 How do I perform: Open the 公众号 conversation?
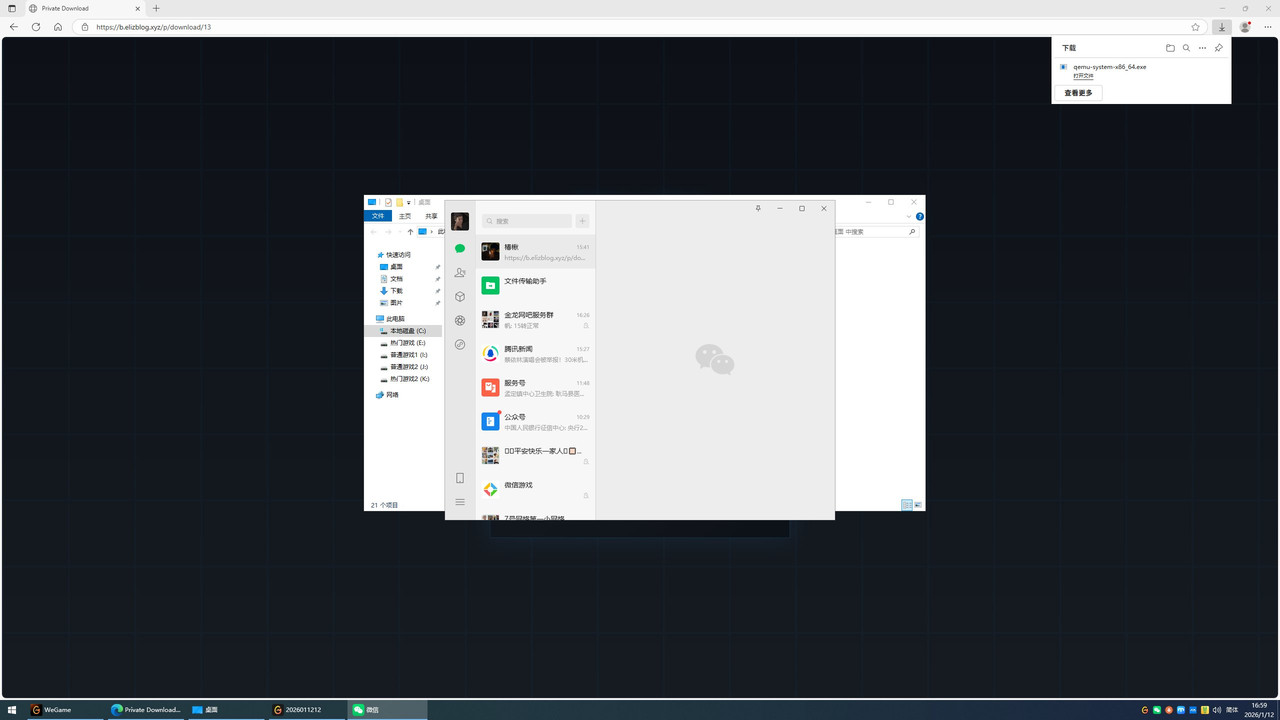pyautogui.click(x=536, y=421)
